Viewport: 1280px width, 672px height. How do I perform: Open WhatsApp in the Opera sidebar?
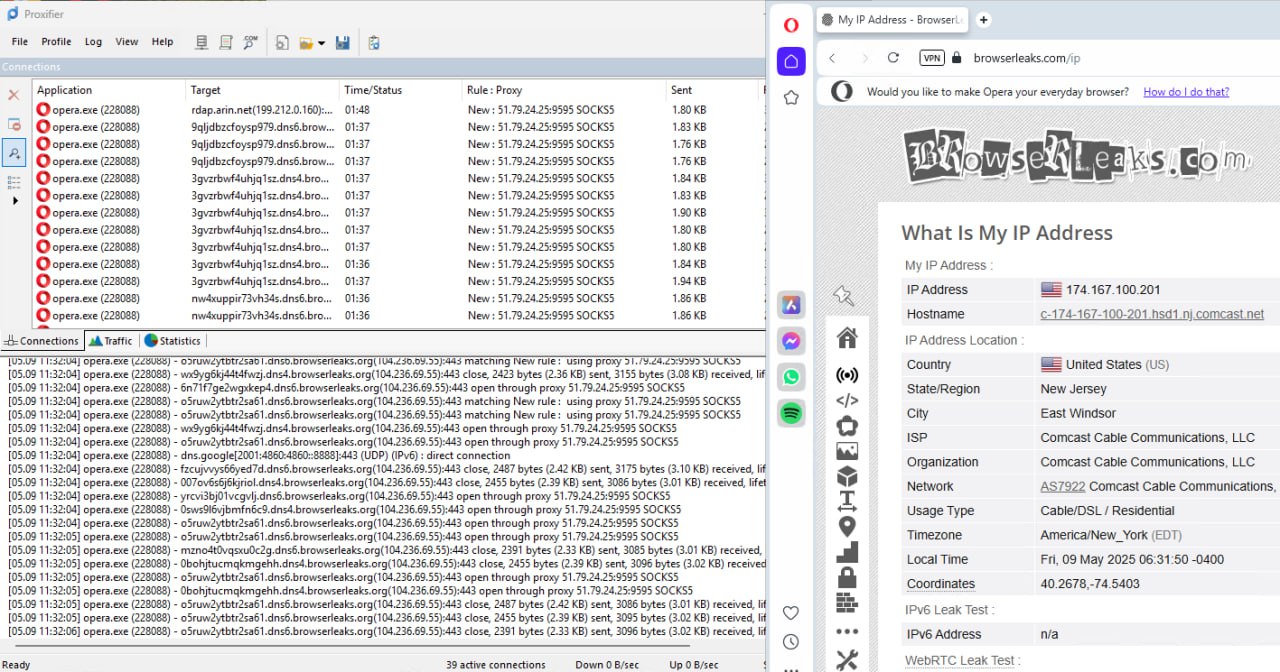(x=791, y=377)
